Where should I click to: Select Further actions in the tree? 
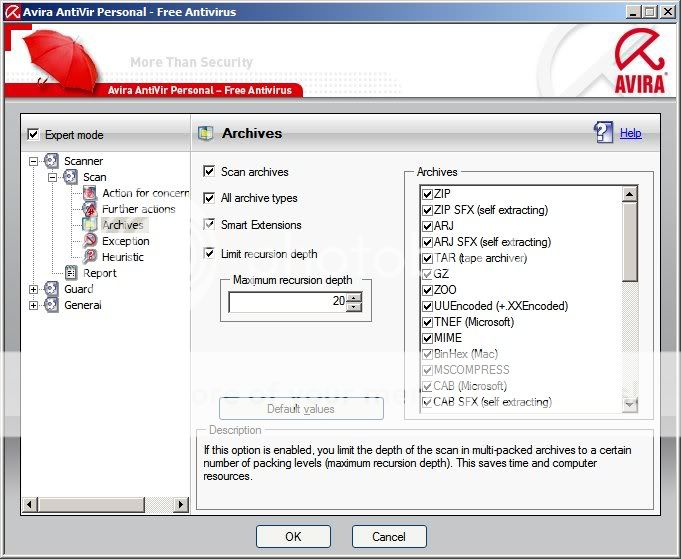[x=139, y=209]
